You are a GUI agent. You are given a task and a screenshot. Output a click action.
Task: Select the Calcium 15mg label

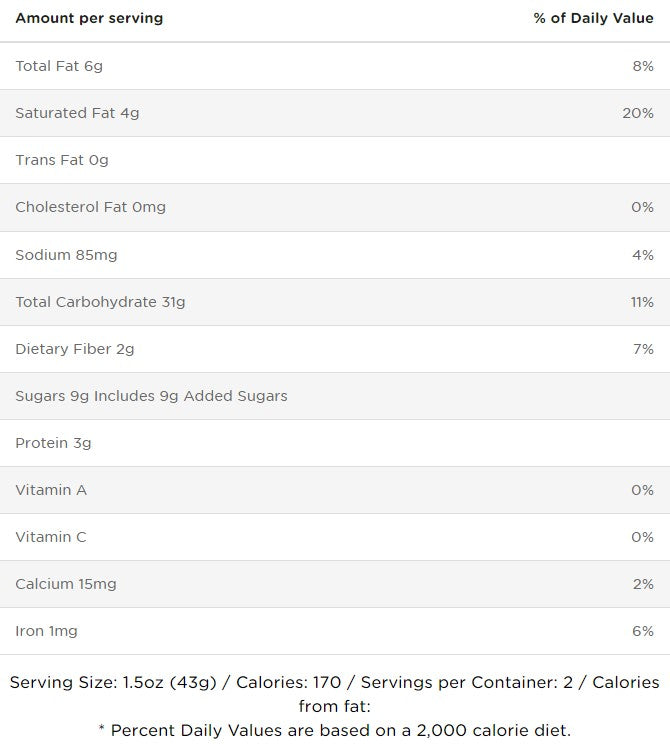click(x=66, y=584)
